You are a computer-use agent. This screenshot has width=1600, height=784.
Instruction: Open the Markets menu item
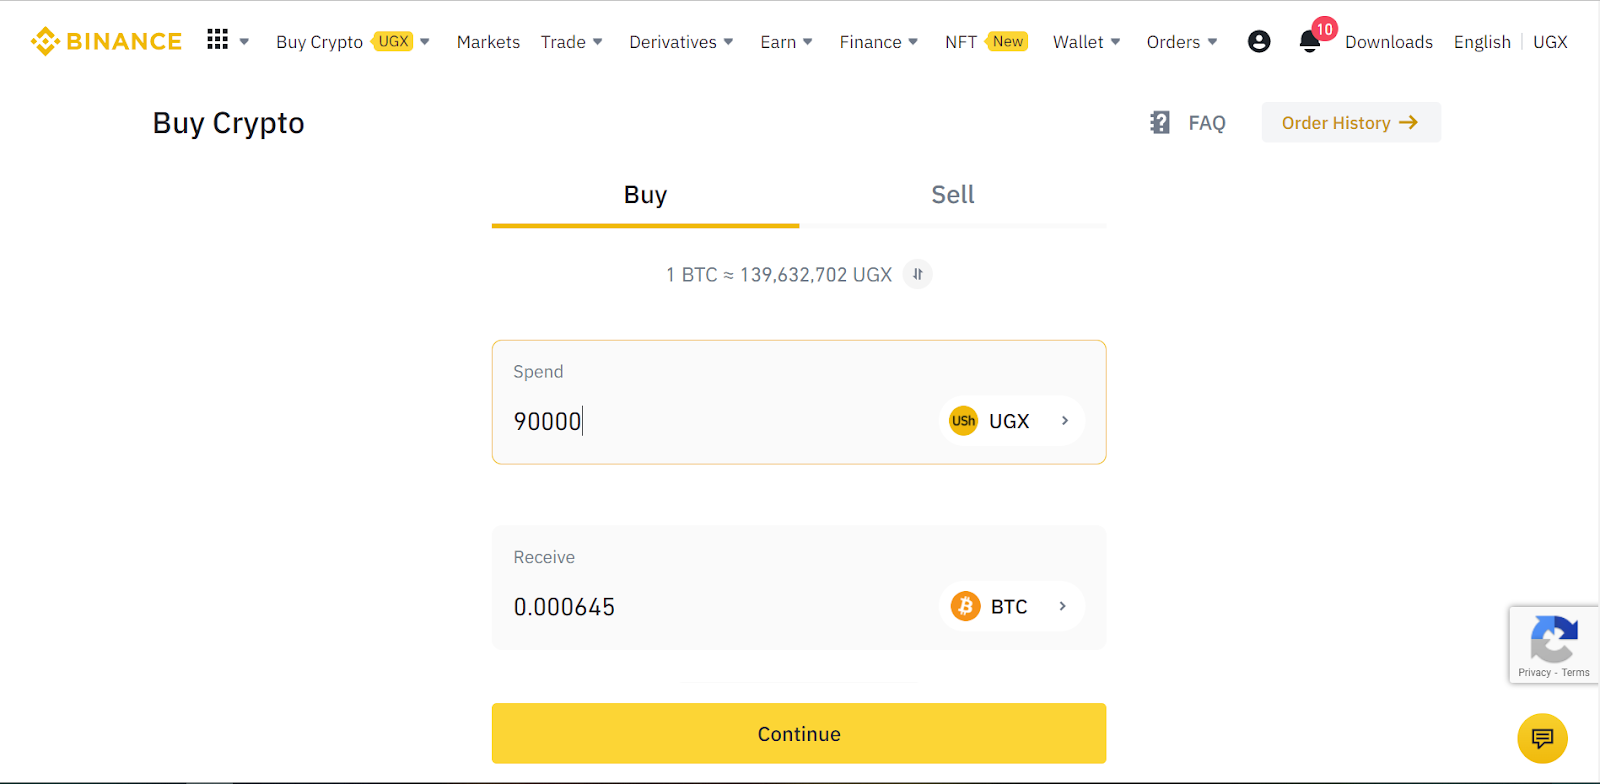coord(488,42)
